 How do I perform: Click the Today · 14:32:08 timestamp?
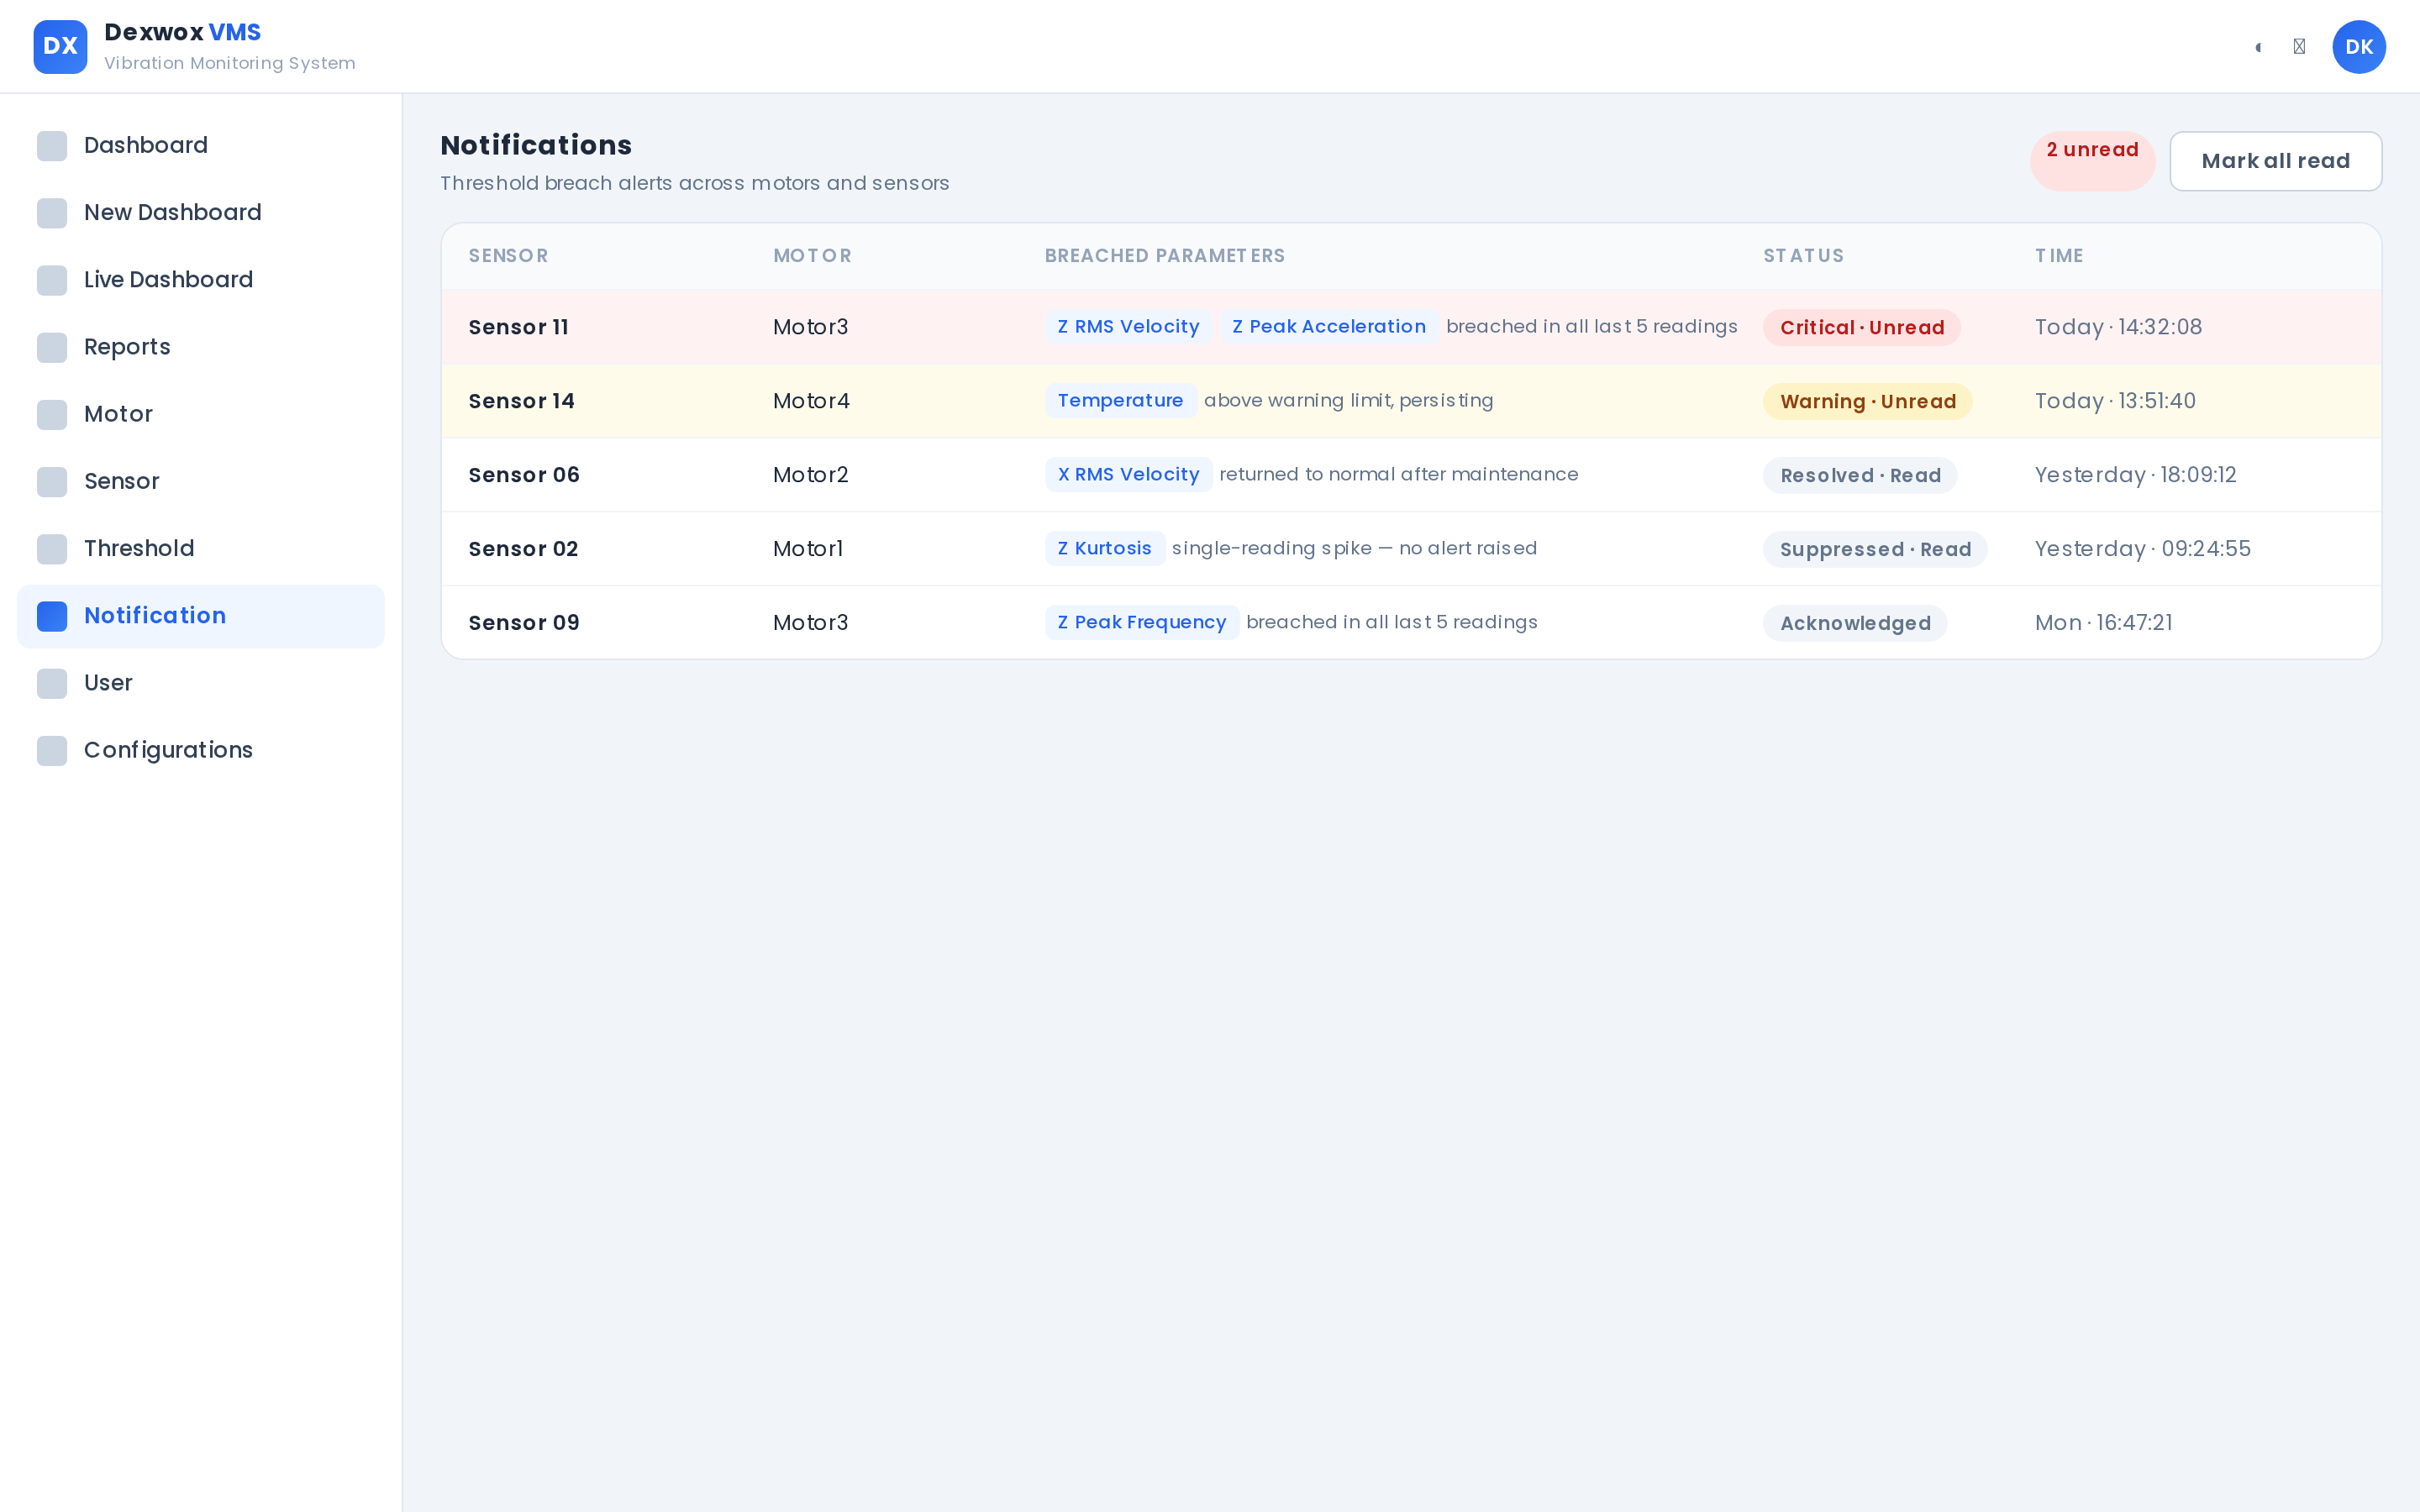point(2118,327)
